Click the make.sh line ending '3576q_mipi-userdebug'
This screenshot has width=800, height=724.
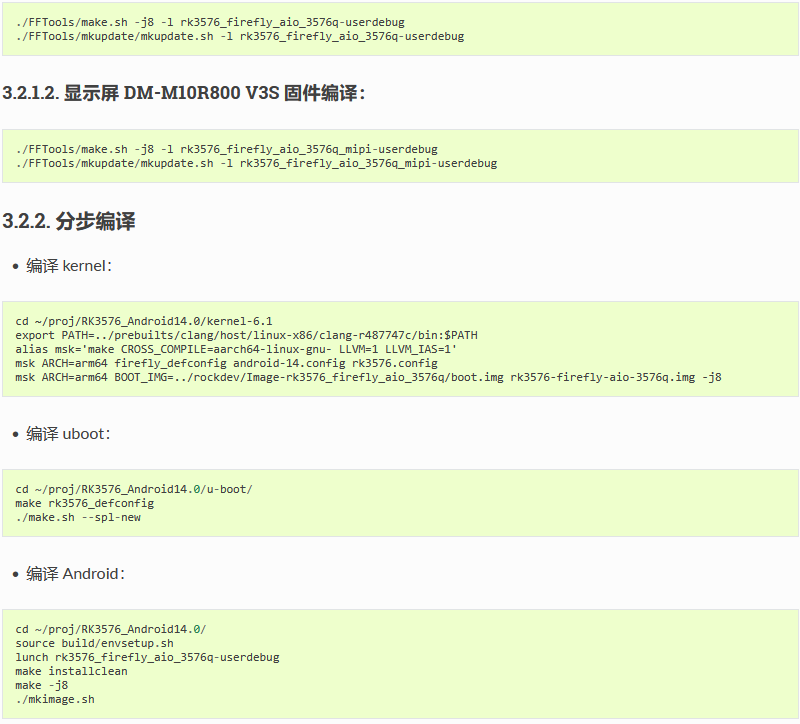[227, 149]
